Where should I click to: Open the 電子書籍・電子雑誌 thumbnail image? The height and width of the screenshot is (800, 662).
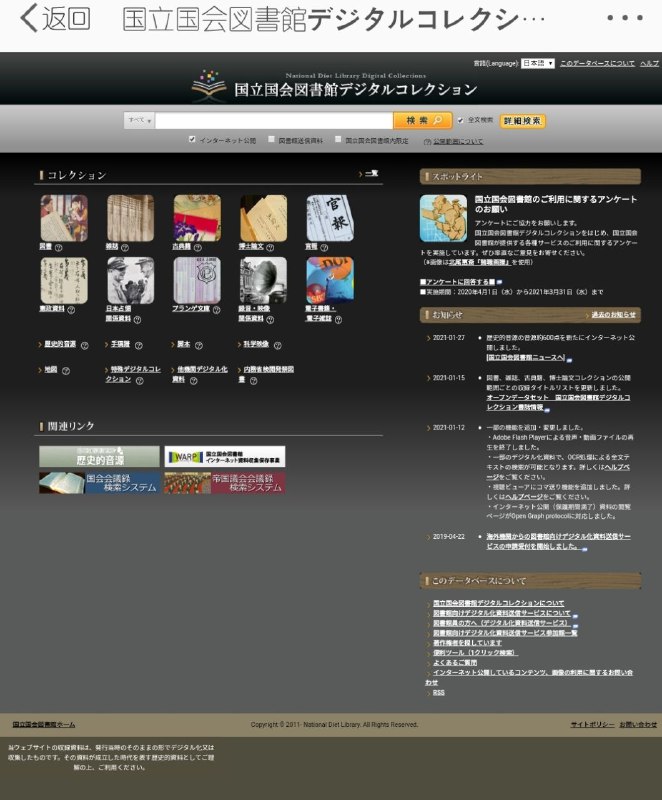pyautogui.click(x=330, y=280)
